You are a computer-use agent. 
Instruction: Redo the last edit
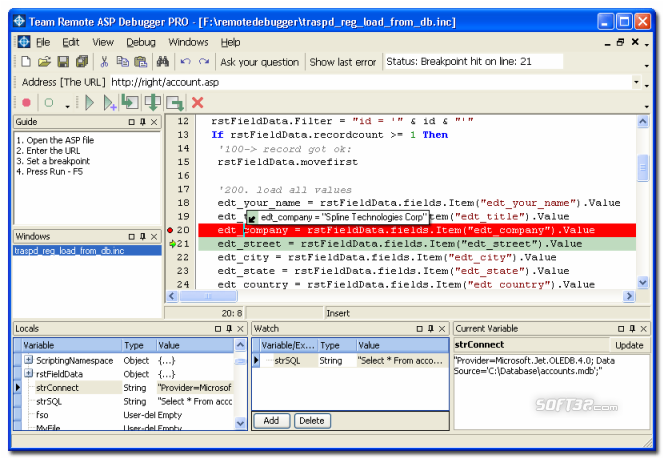coord(204,62)
